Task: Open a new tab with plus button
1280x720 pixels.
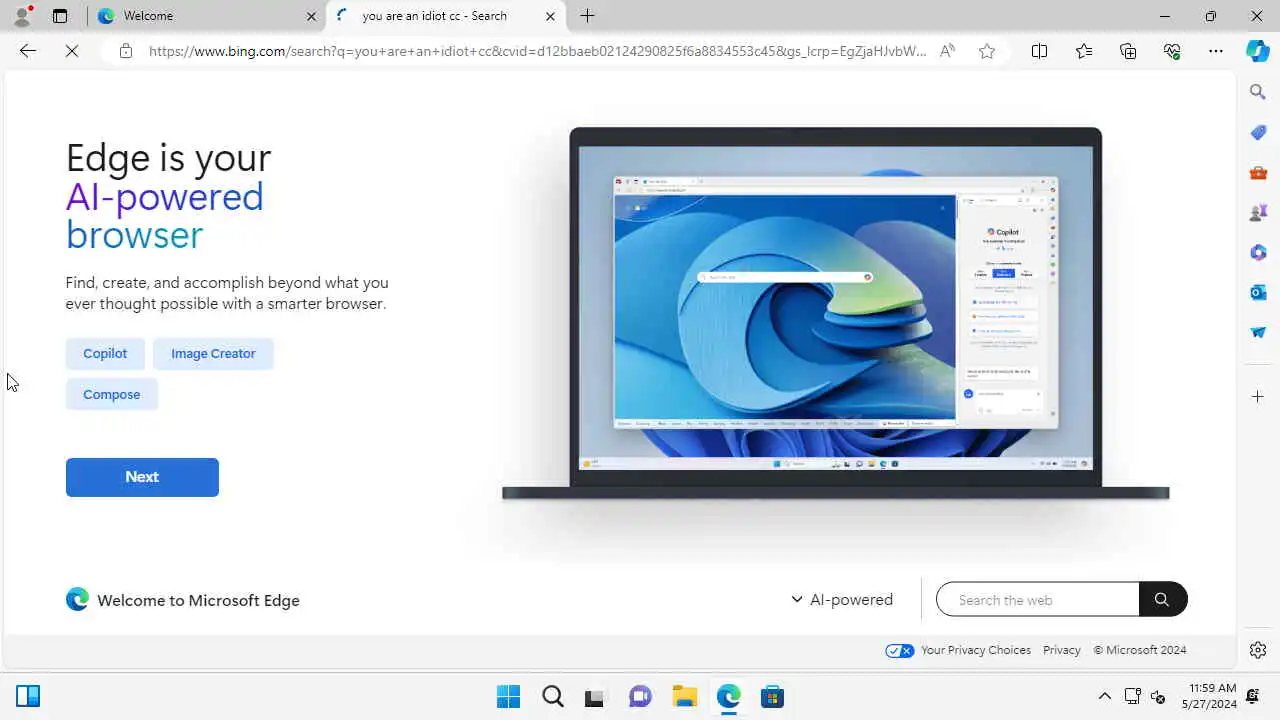Action: click(588, 16)
